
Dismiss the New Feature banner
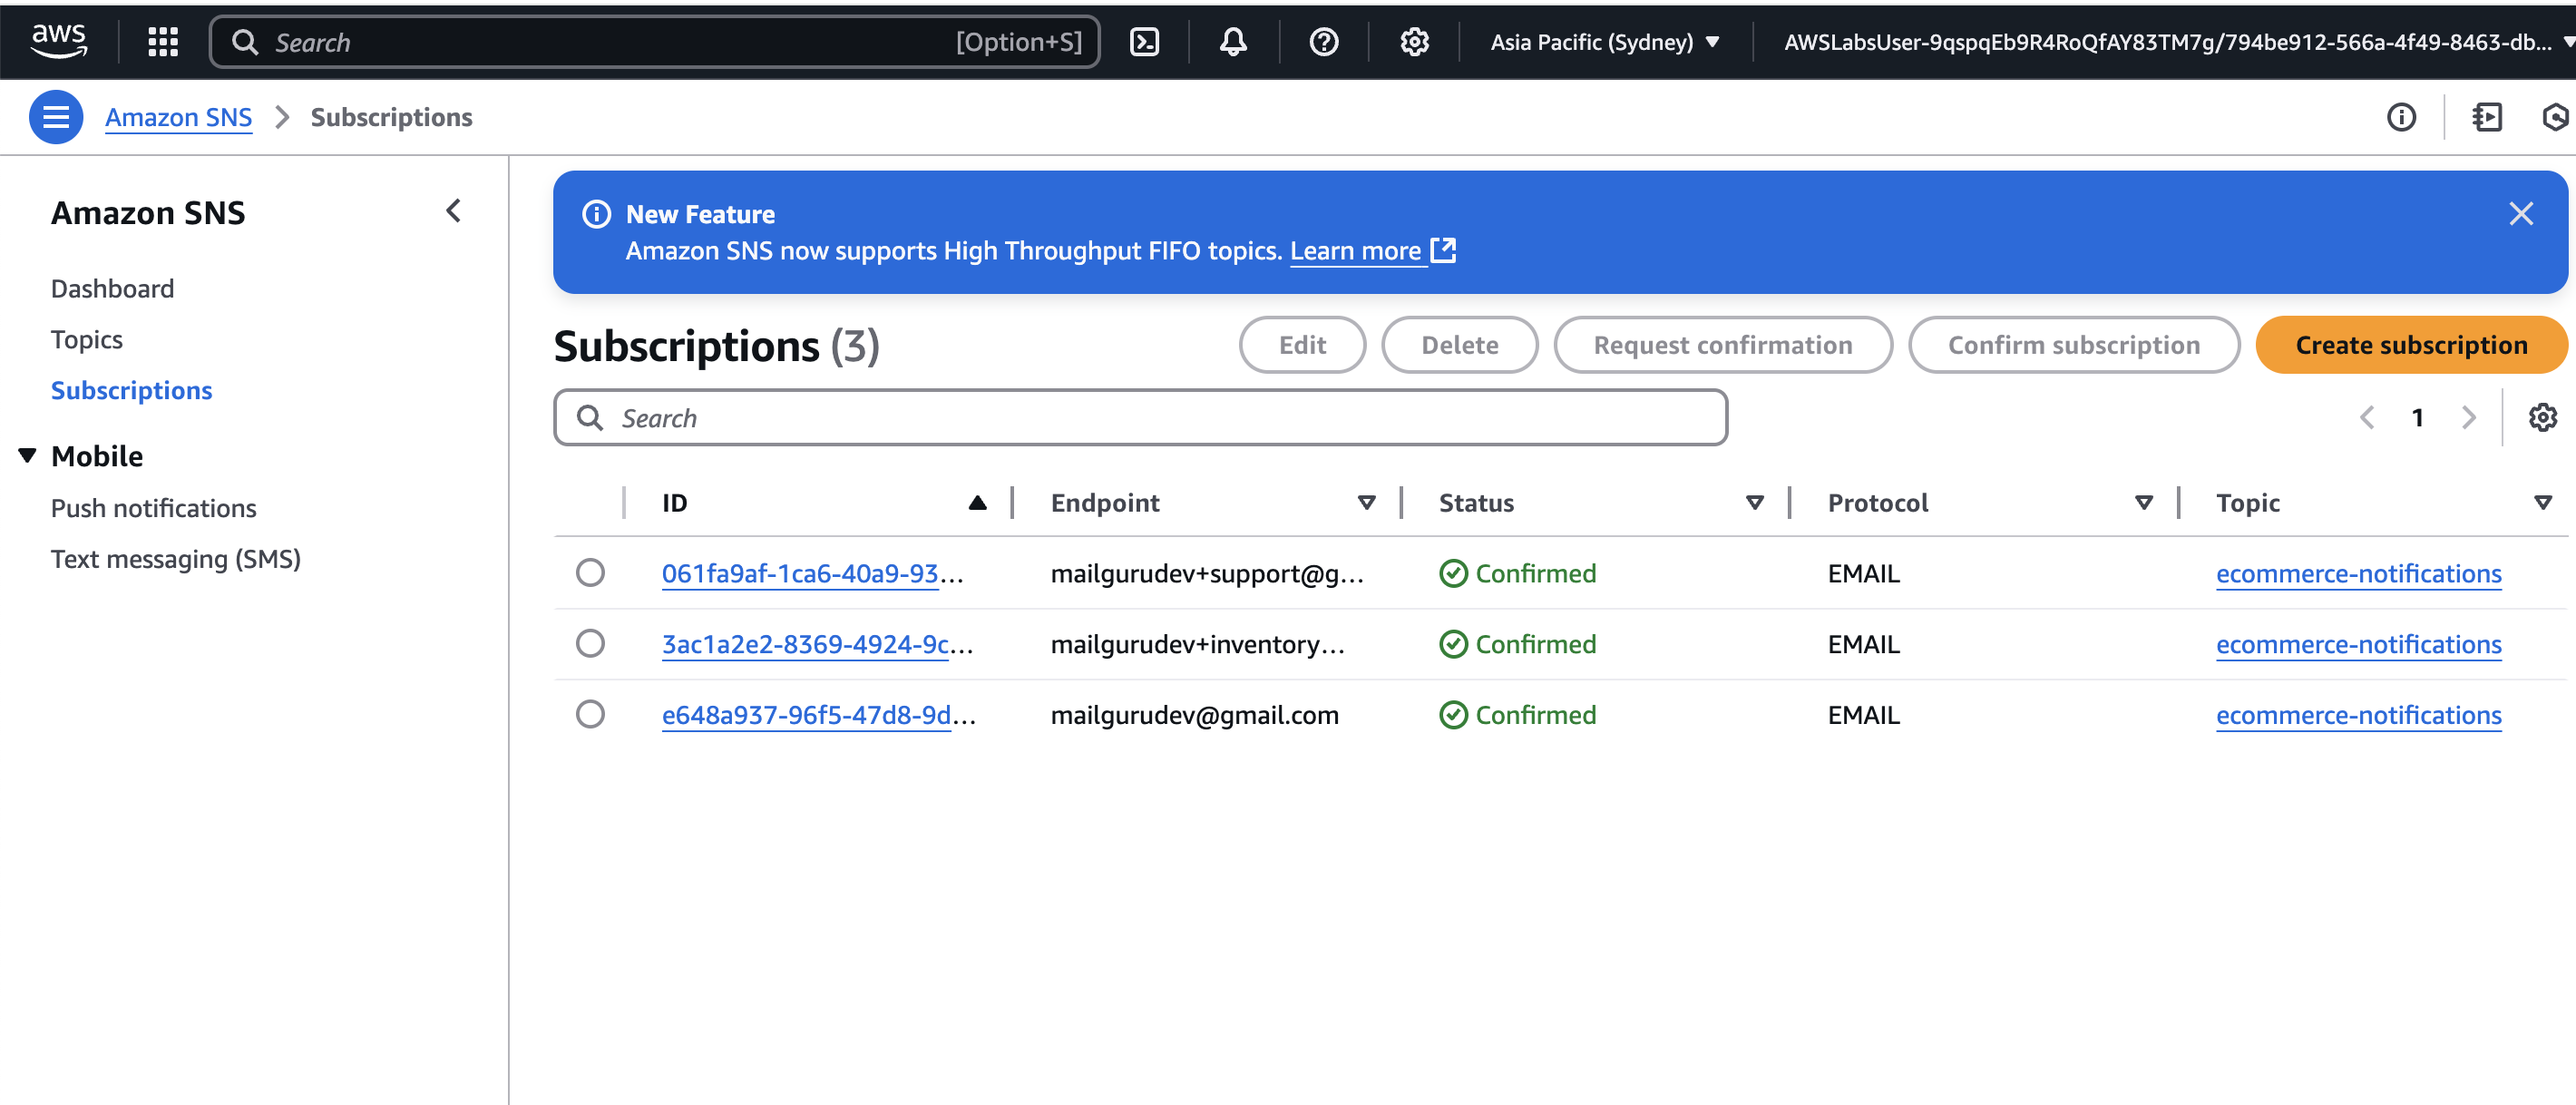pyautogui.click(x=2521, y=213)
